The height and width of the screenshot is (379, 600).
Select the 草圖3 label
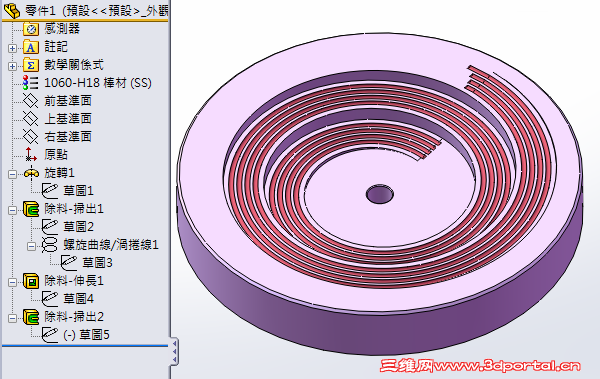pyautogui.click(x=98, y=263)
